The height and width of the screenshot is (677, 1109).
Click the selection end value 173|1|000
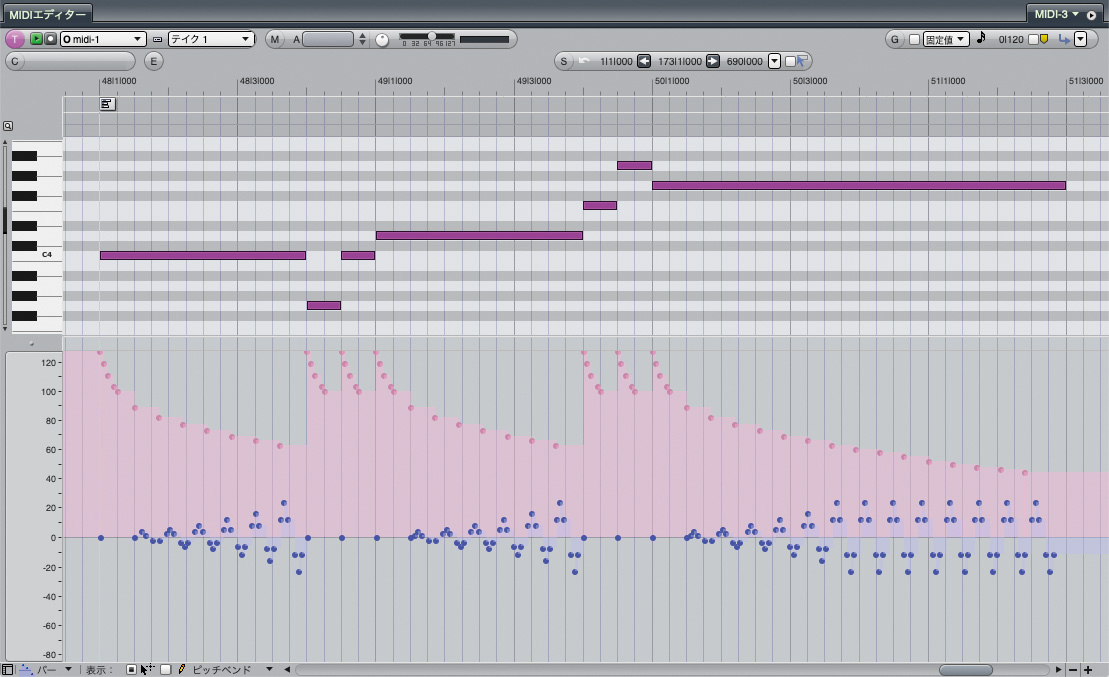tap(680, 62)
